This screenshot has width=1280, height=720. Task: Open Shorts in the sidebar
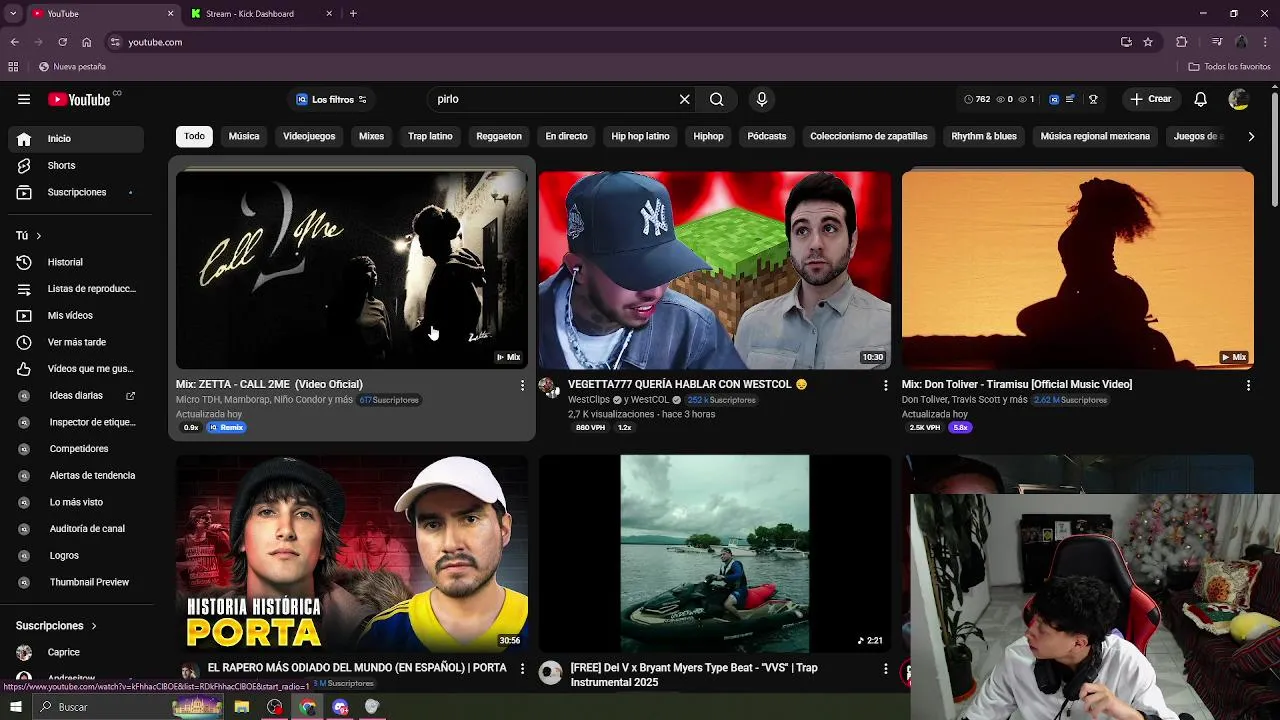[76, 165]
